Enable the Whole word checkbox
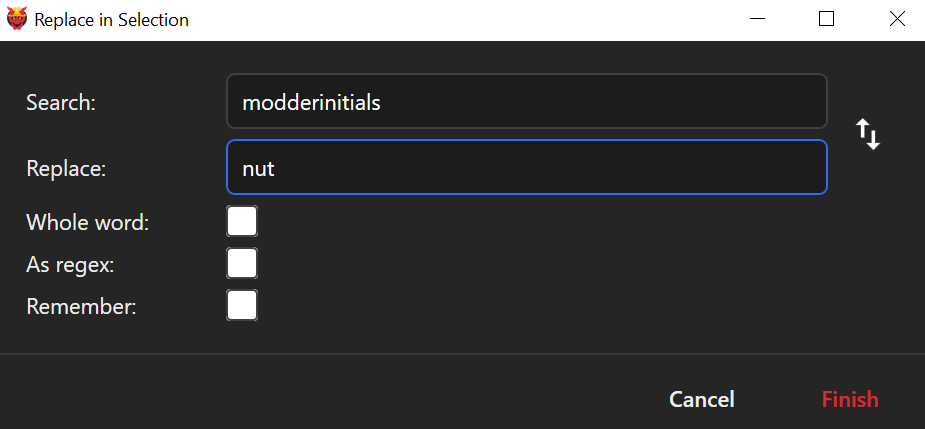Screen dimensions: 925x429 tap(242, 221)
